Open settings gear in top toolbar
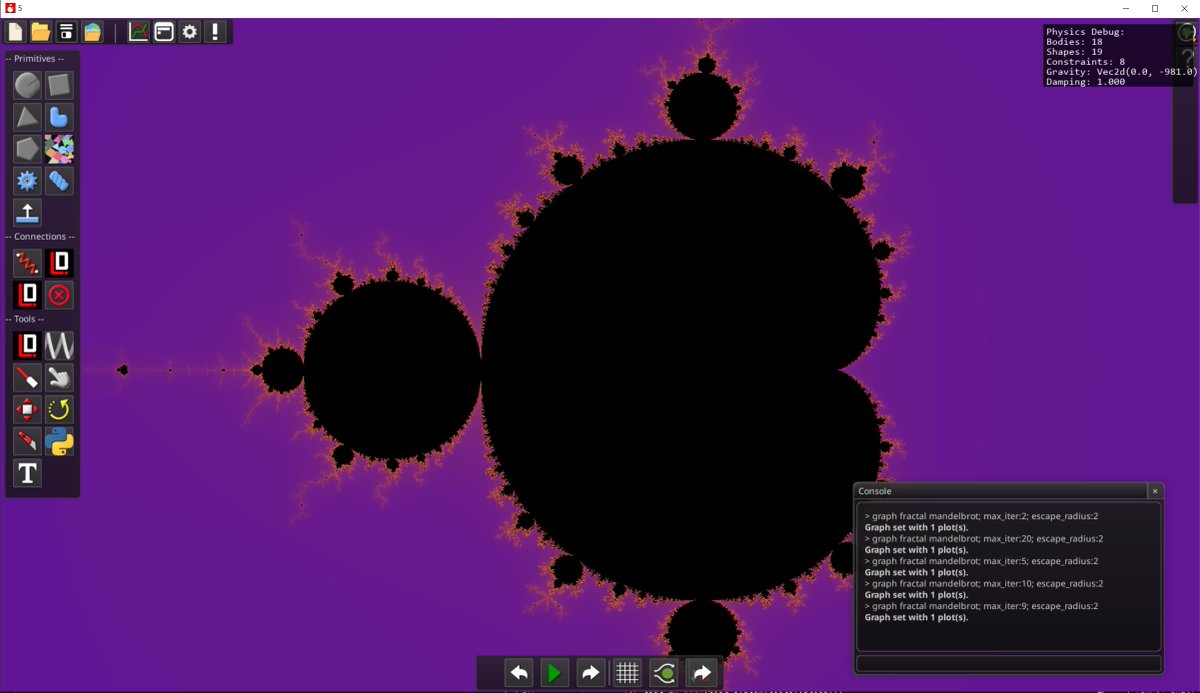The height and width of the screenshot is (693, 1200). pyautogui.click(x=190, y=32)
